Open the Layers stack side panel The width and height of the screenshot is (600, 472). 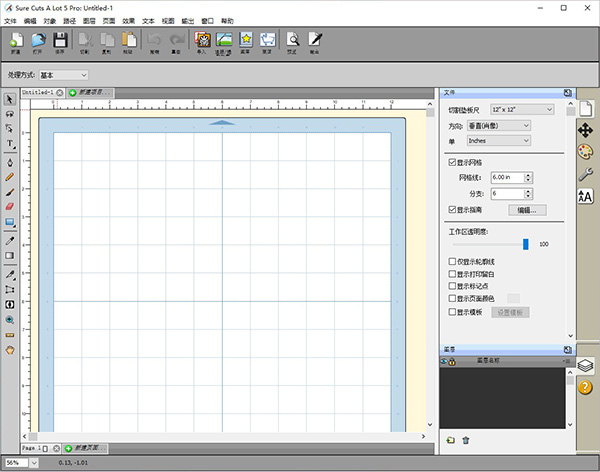pos(585,366)
